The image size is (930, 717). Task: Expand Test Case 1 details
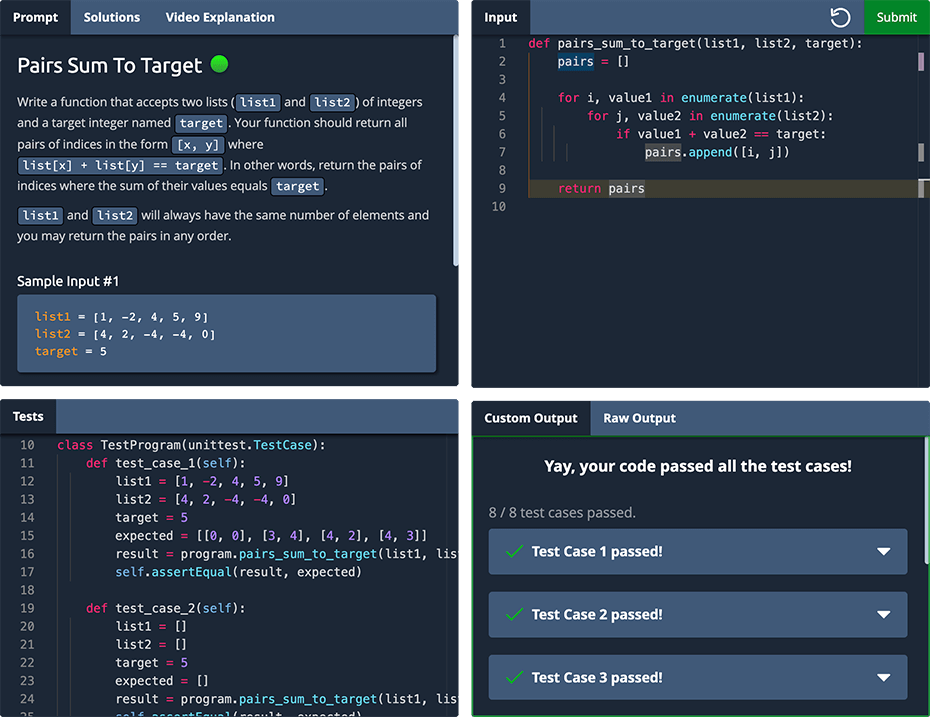(883, 551)
